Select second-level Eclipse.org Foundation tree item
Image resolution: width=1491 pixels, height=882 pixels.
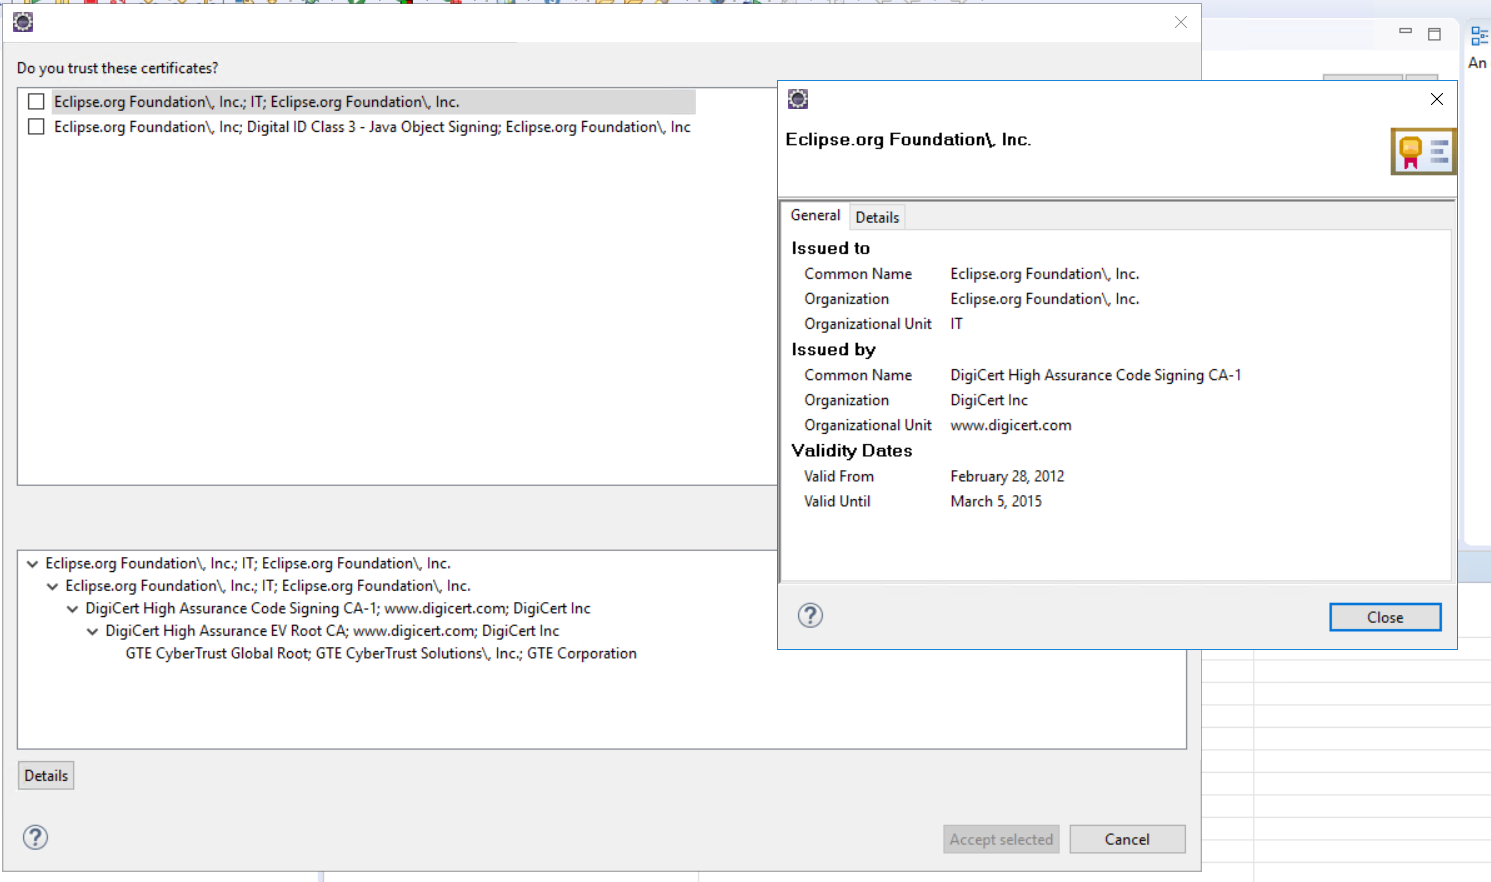click(x=268, y=586)
